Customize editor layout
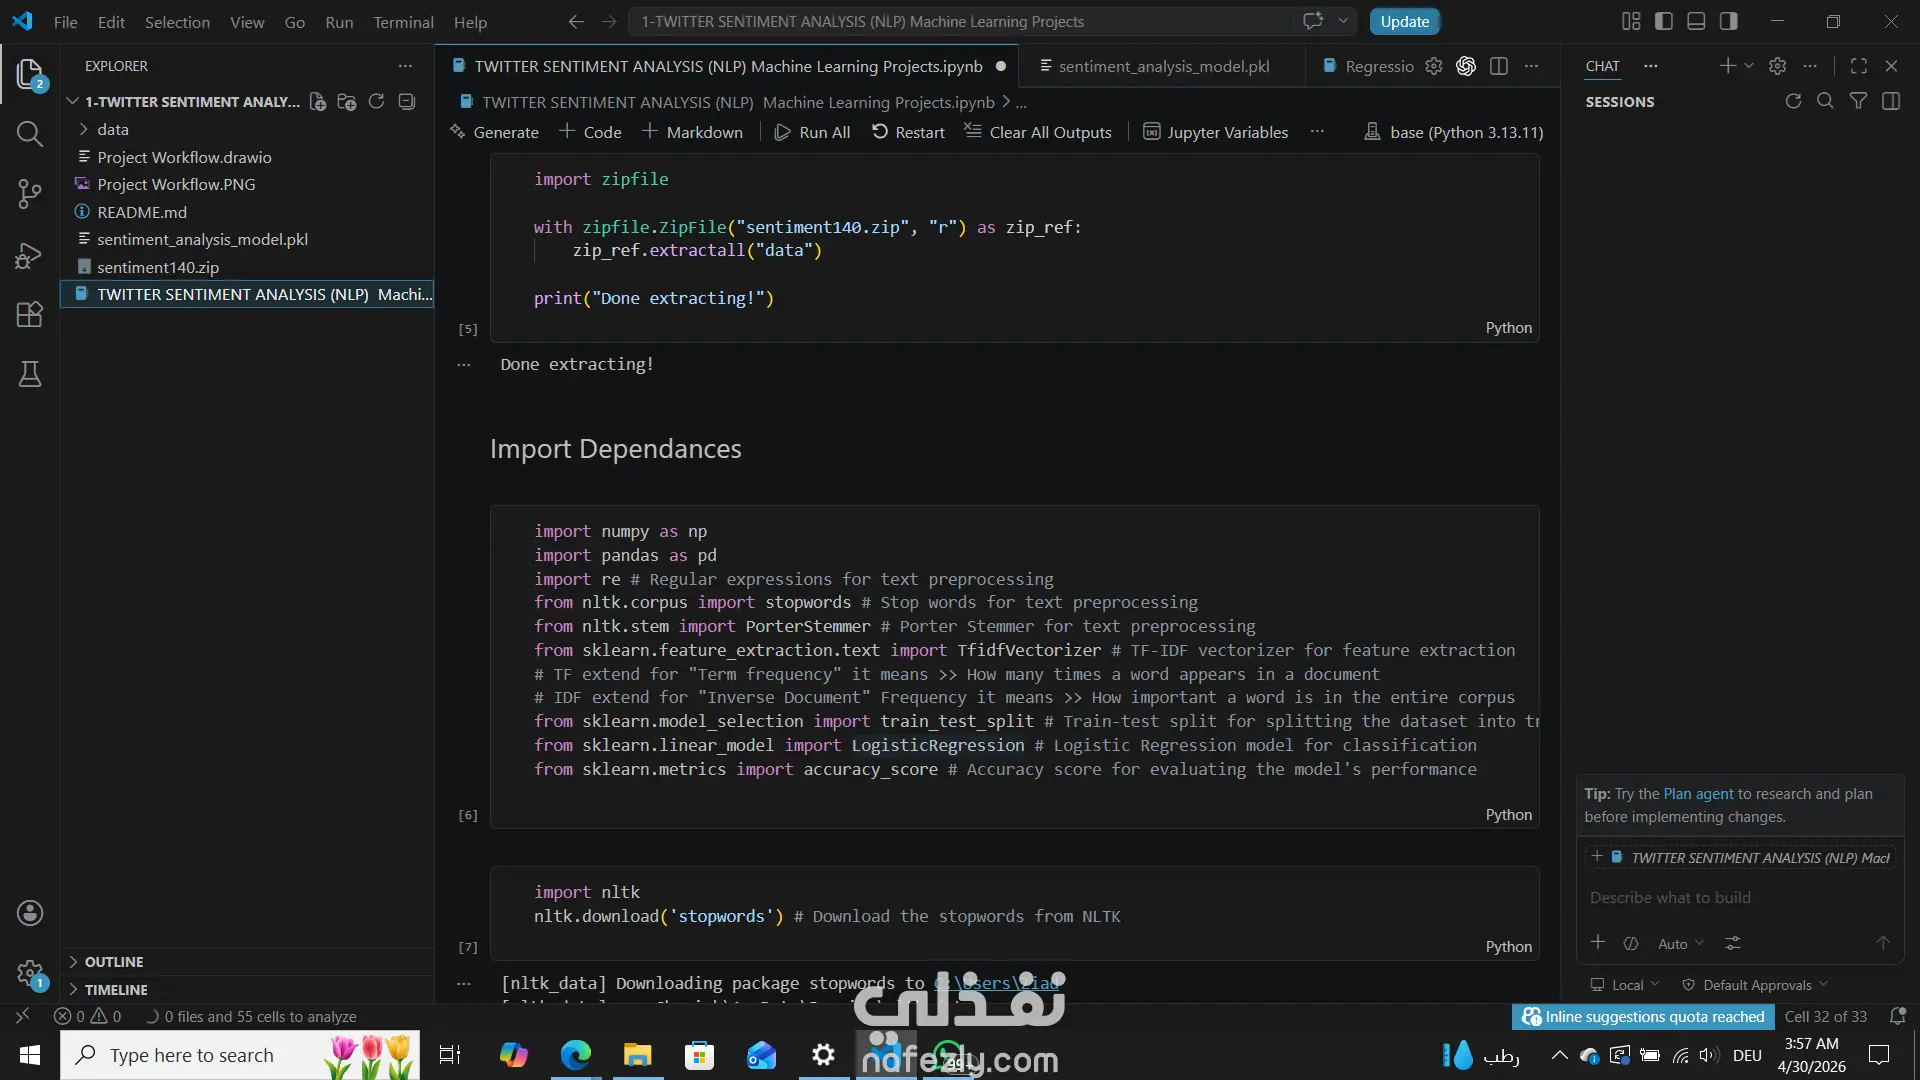This screenshot has height=1080, width=1920. (x=1631, y=21)
